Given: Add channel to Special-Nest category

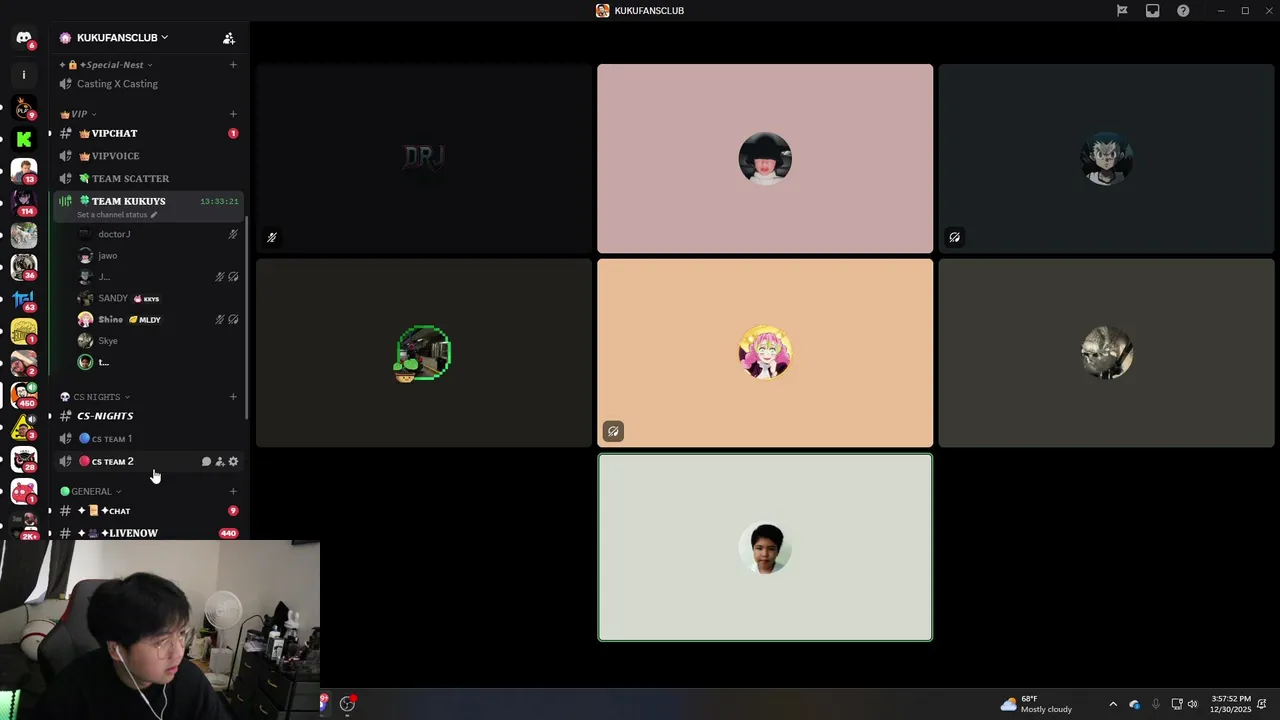Looking at the screenshot, I should (x=233, y=65).
